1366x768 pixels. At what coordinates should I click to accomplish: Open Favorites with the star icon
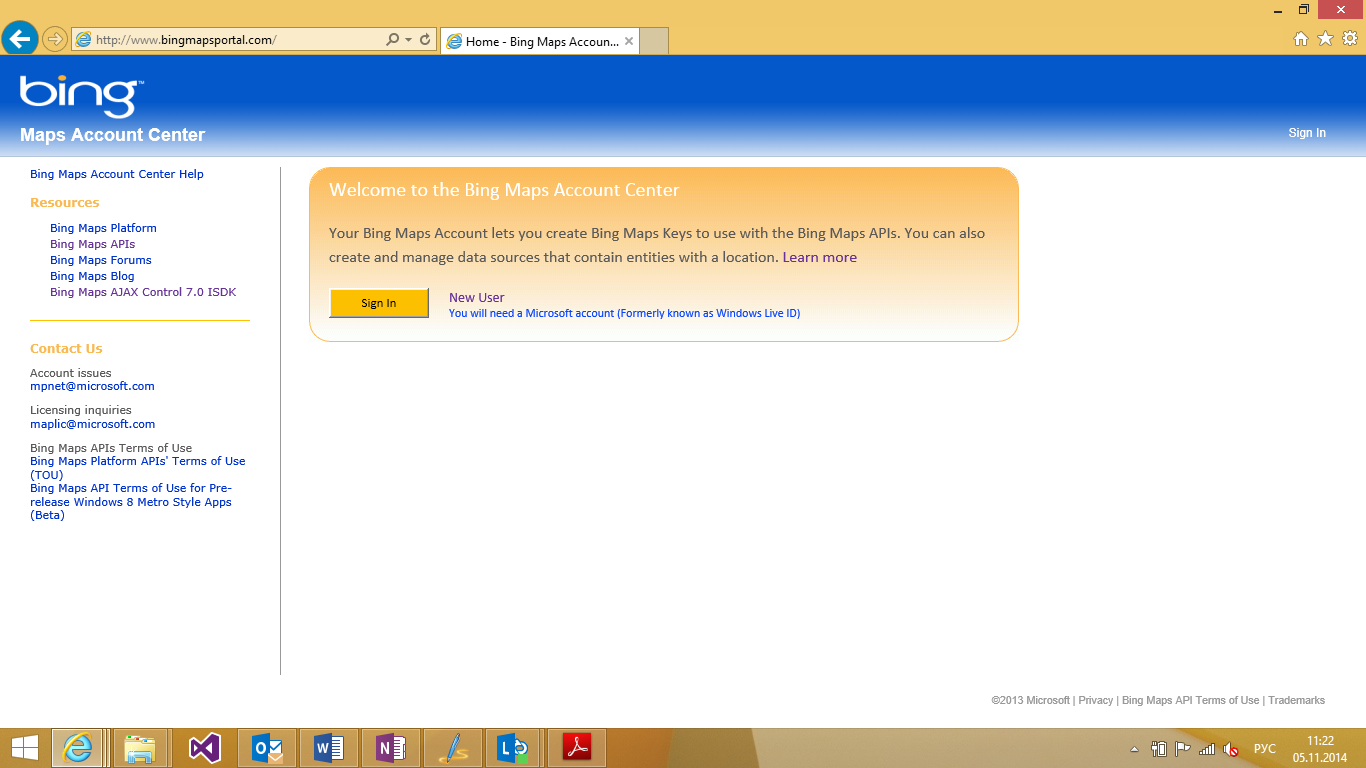click(x=1325, y=39)
